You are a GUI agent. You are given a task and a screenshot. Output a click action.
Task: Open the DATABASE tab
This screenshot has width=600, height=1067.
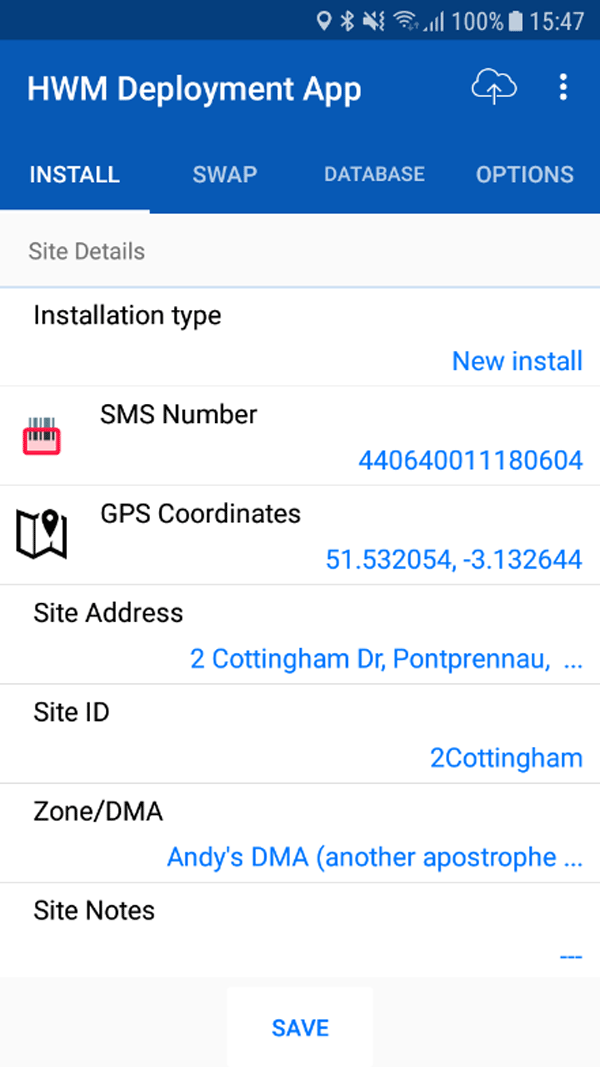(x=374, y=175)
